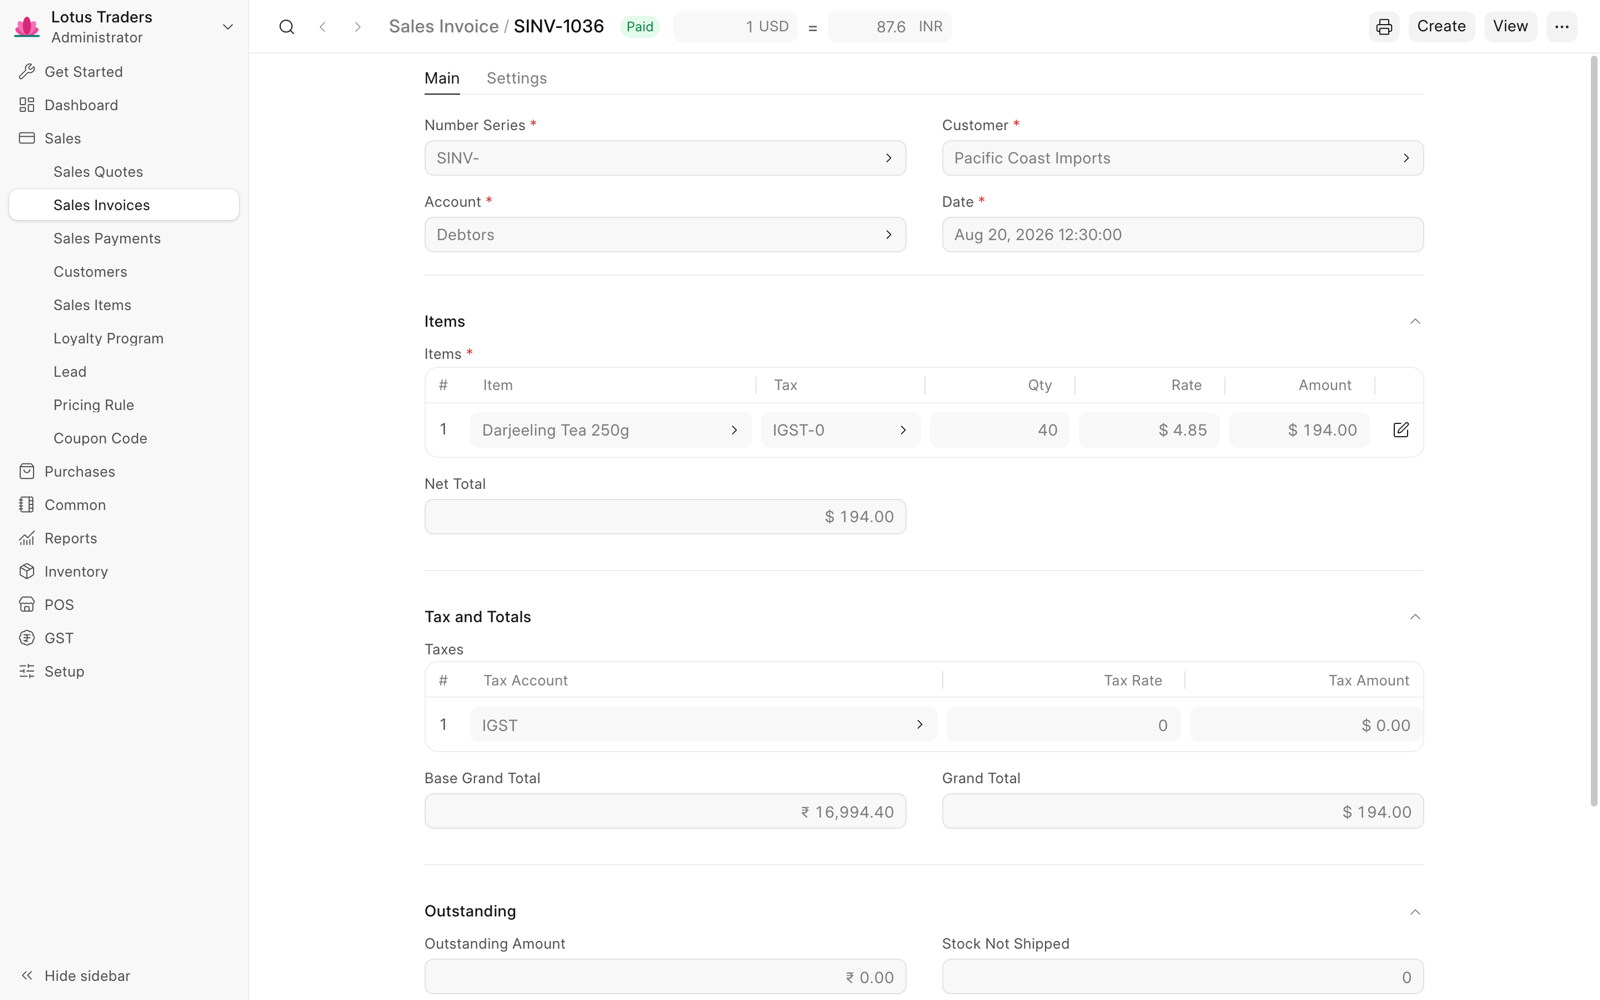Open Setup section in sidebar
The image size is (1600, 1000).
tap(124, 672)
